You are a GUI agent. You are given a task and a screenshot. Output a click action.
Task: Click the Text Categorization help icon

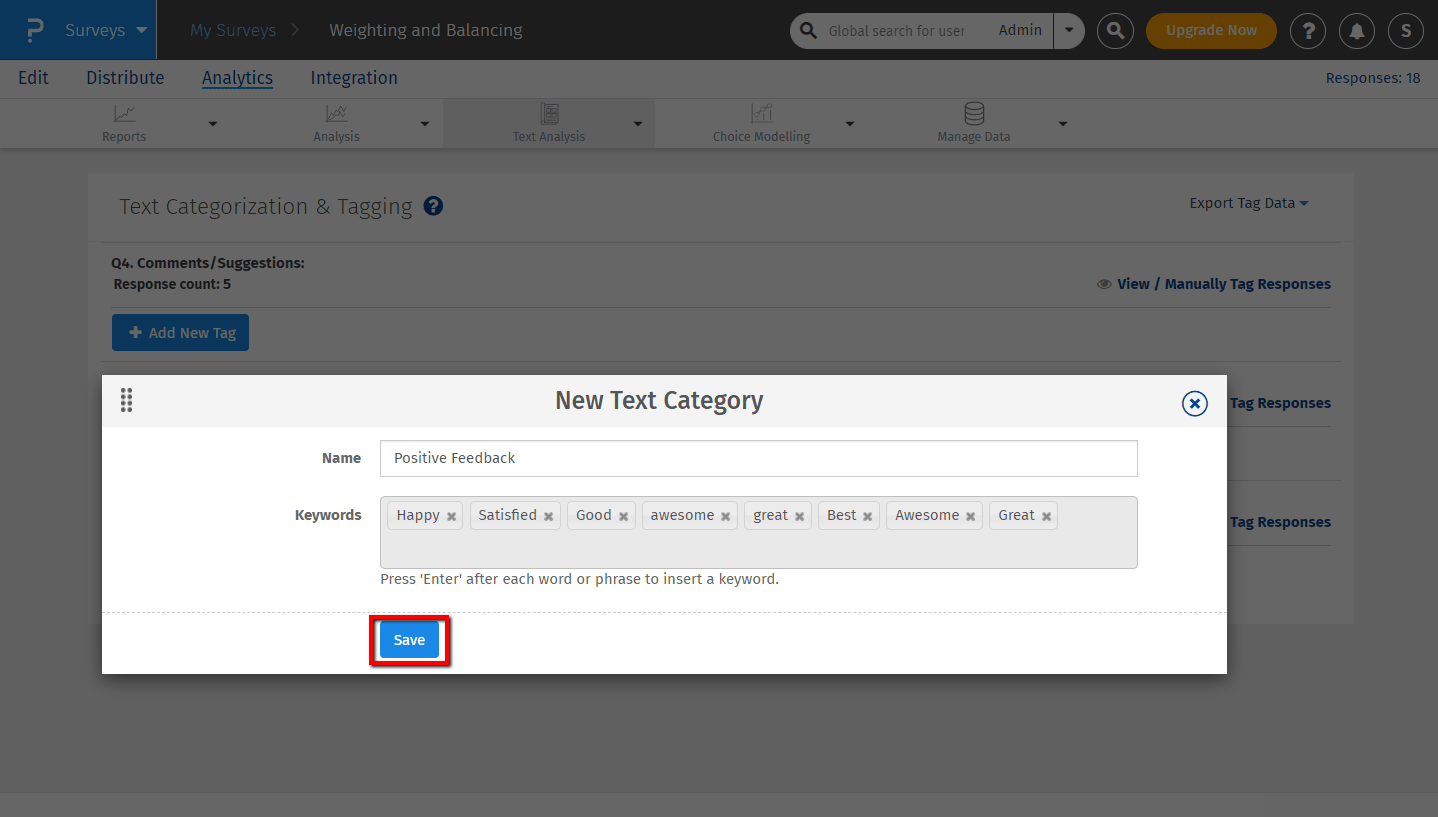(x=433, y=206)
